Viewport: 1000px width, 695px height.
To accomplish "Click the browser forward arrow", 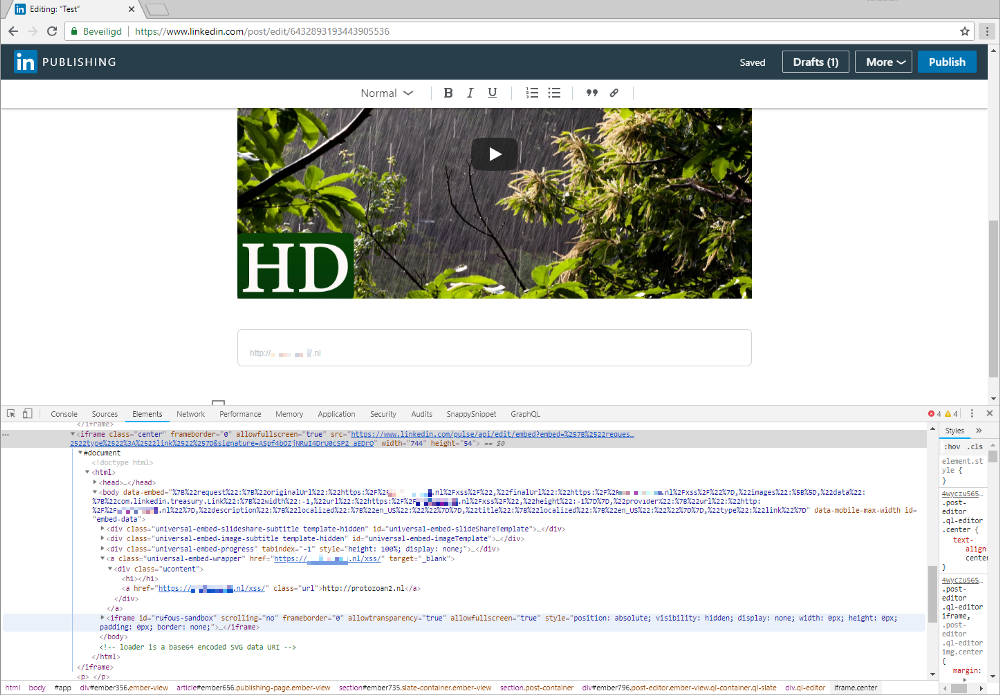I will click(33, 31).
